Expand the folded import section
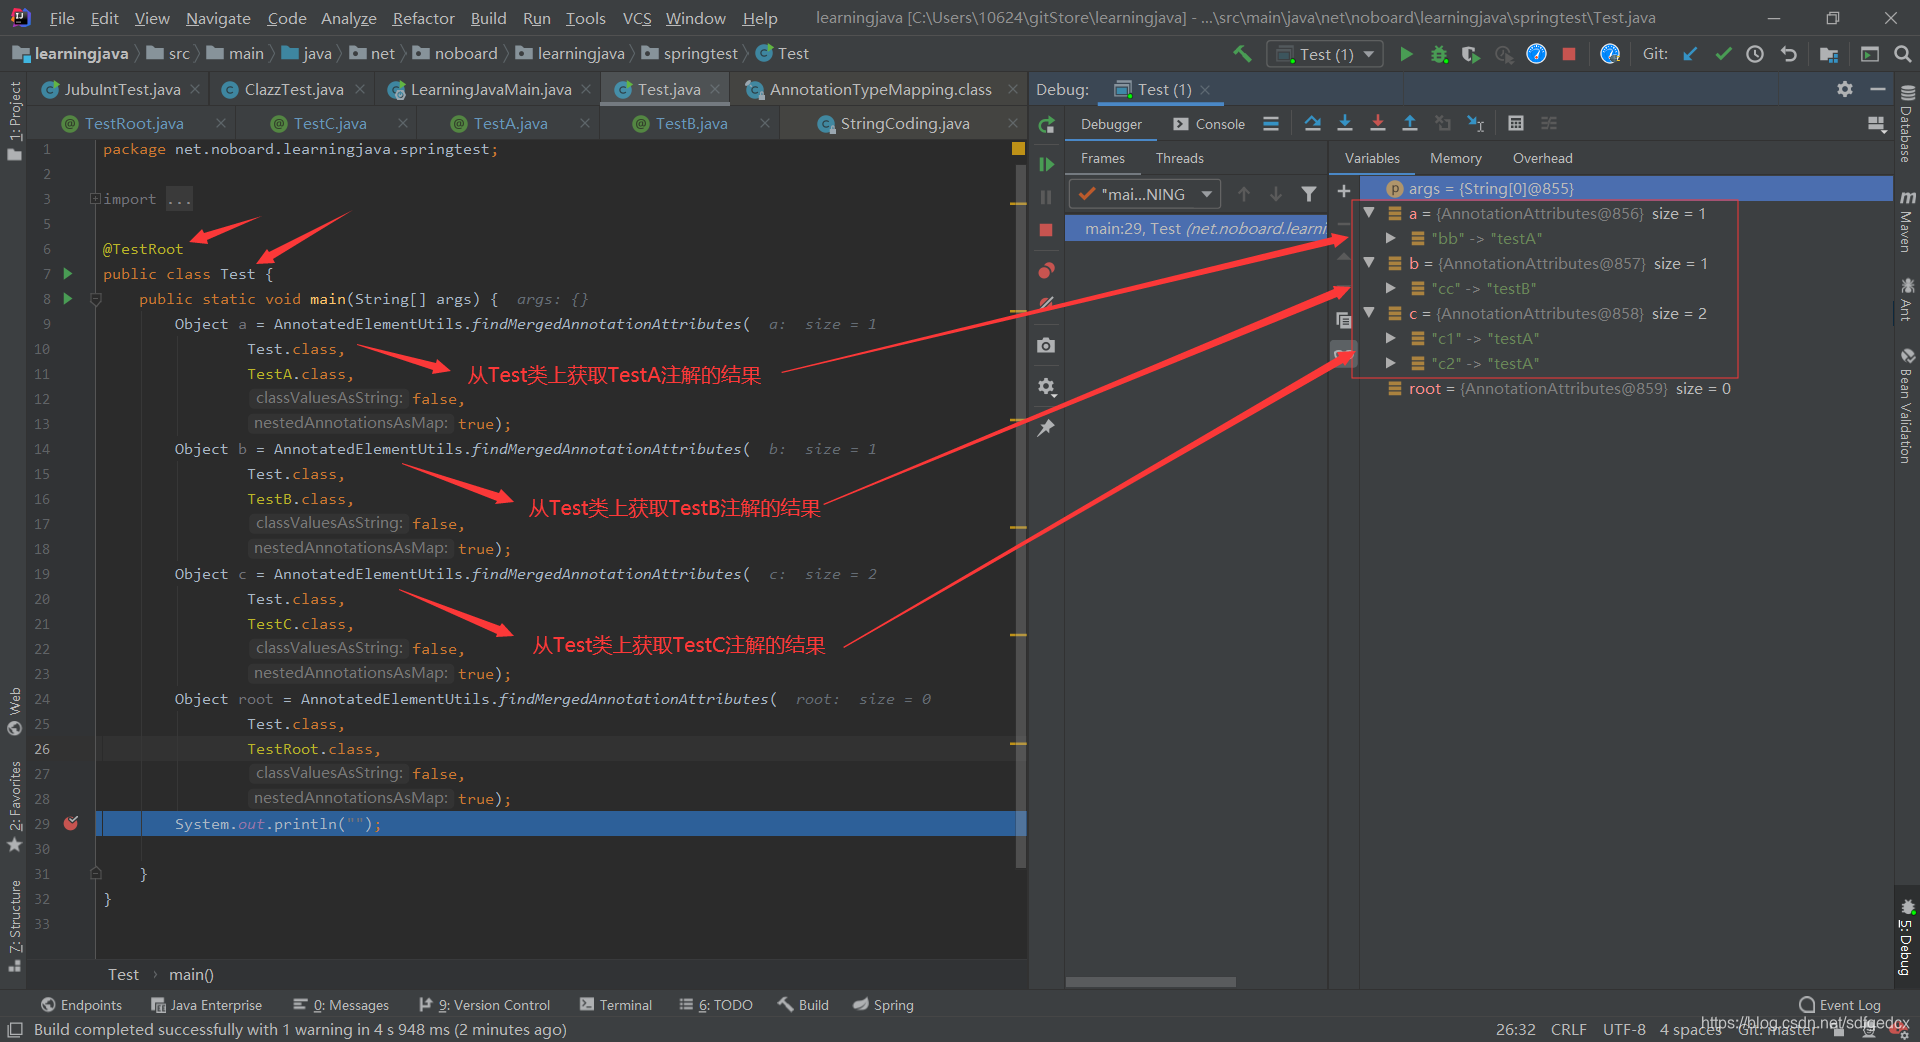Image resolution: width=1920 pixels, height=1042 pixels. coord(95,199)
